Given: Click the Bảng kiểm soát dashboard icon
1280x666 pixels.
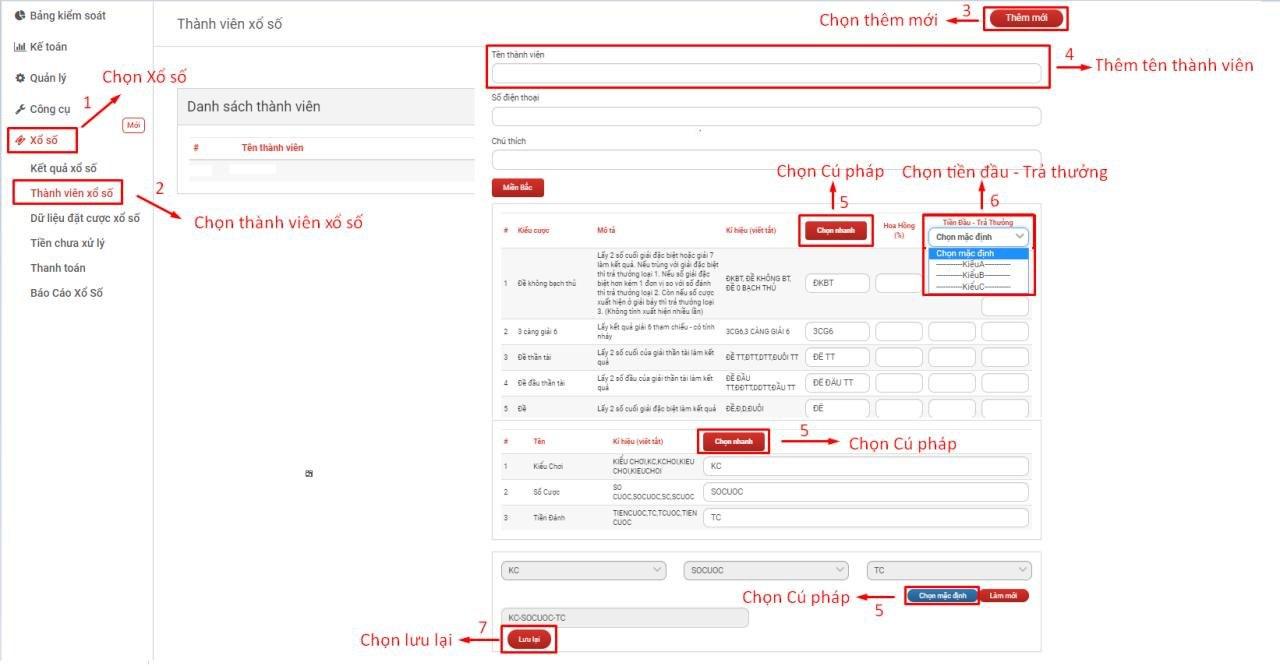Looking at the screenshot, I should 20,16.
